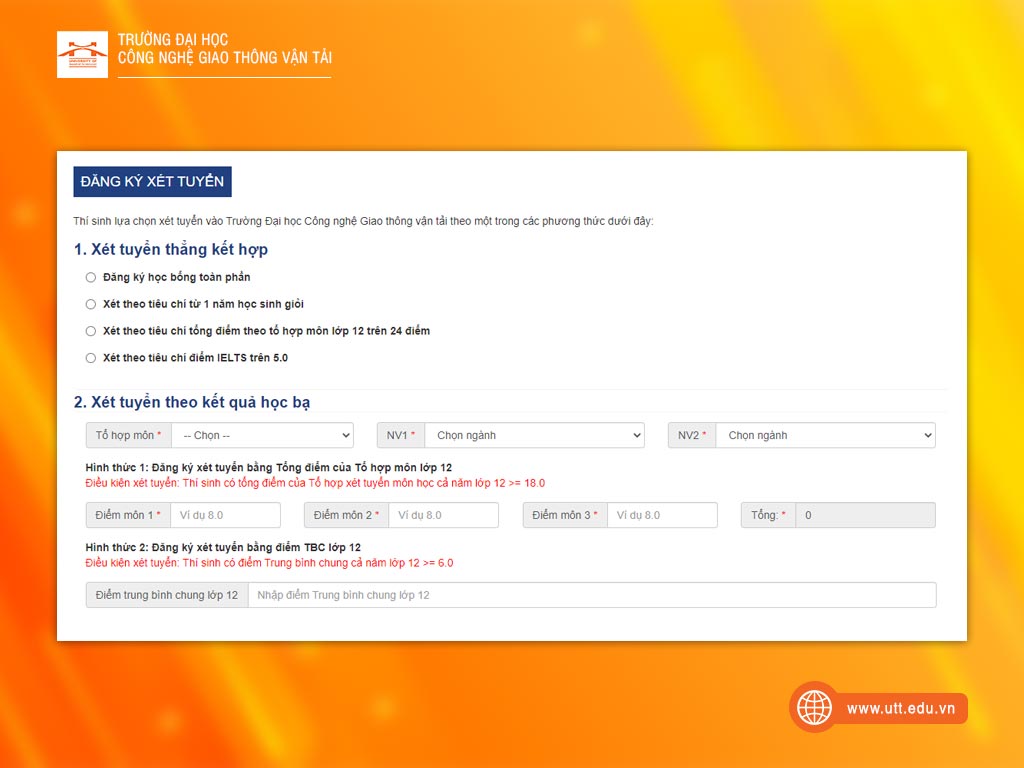Click the 'Tổng' total score field
This screenshot has width=1024, height=768.
(x=865, y=515)
